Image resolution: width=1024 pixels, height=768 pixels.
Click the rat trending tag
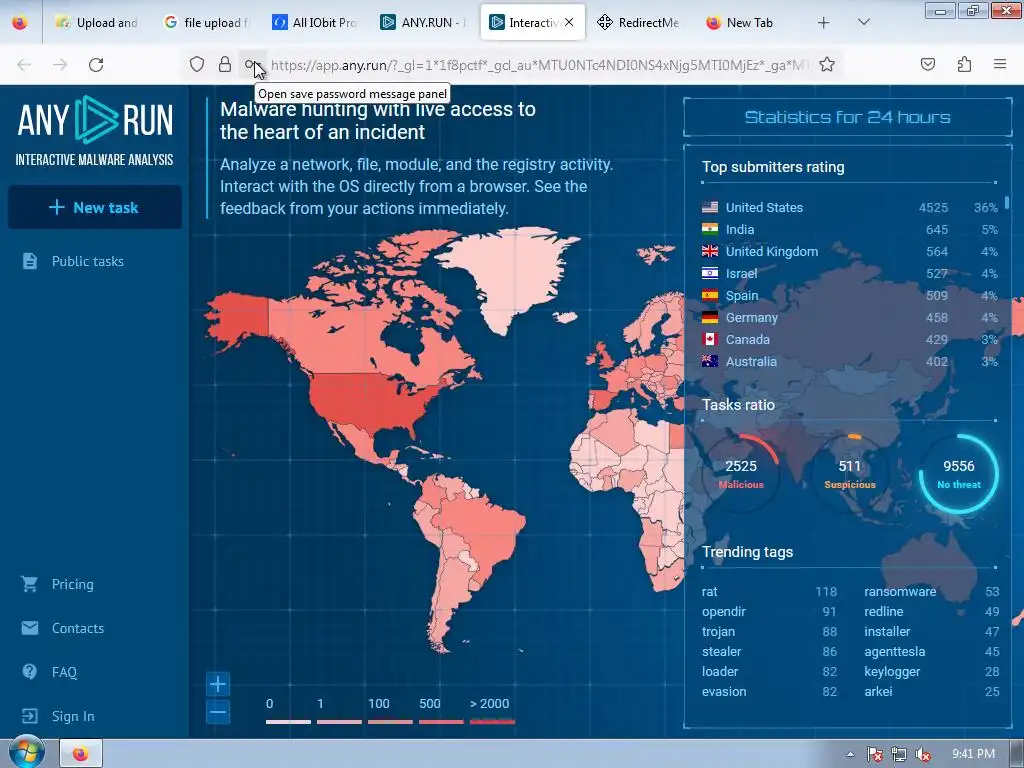[709, 592]
